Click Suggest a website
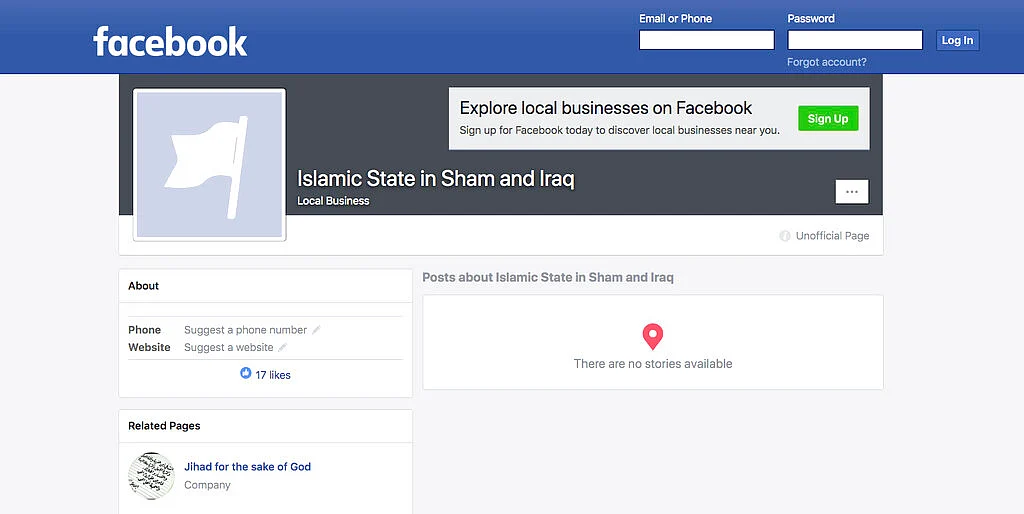This screenshot has height=514, width=1024. coord(229,347)
